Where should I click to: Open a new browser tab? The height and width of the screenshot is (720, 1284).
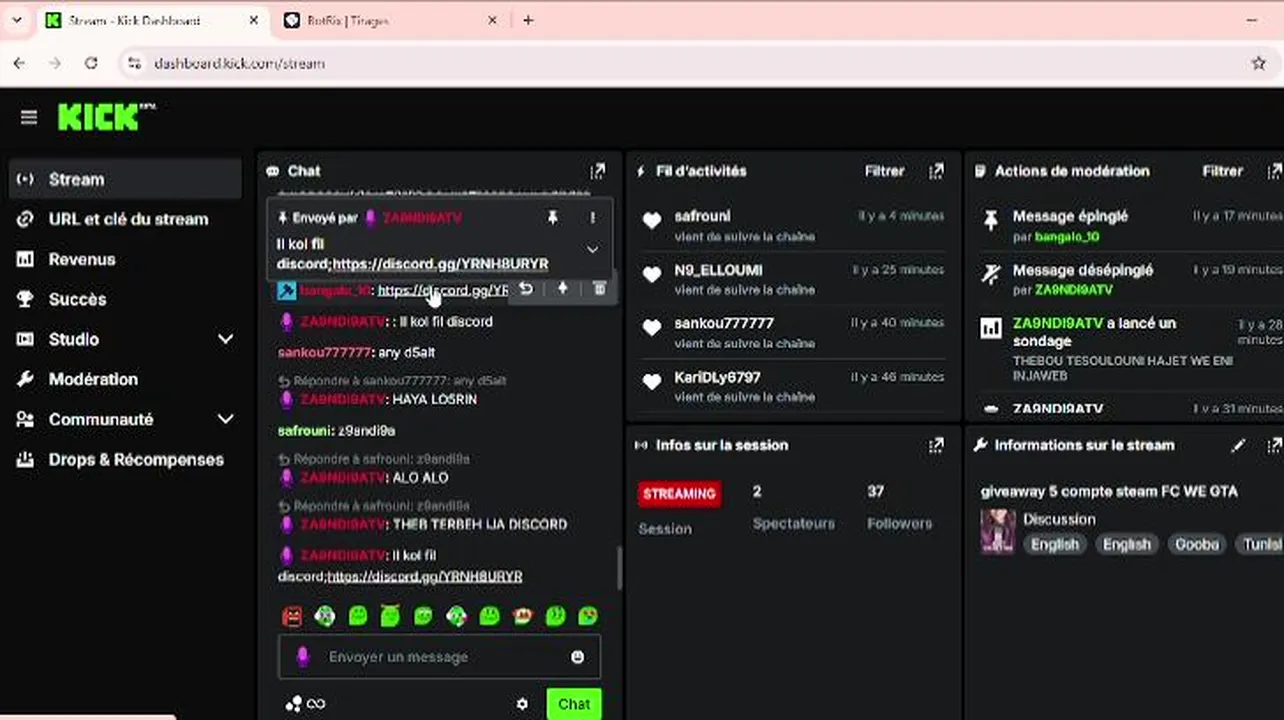(528, 20)
